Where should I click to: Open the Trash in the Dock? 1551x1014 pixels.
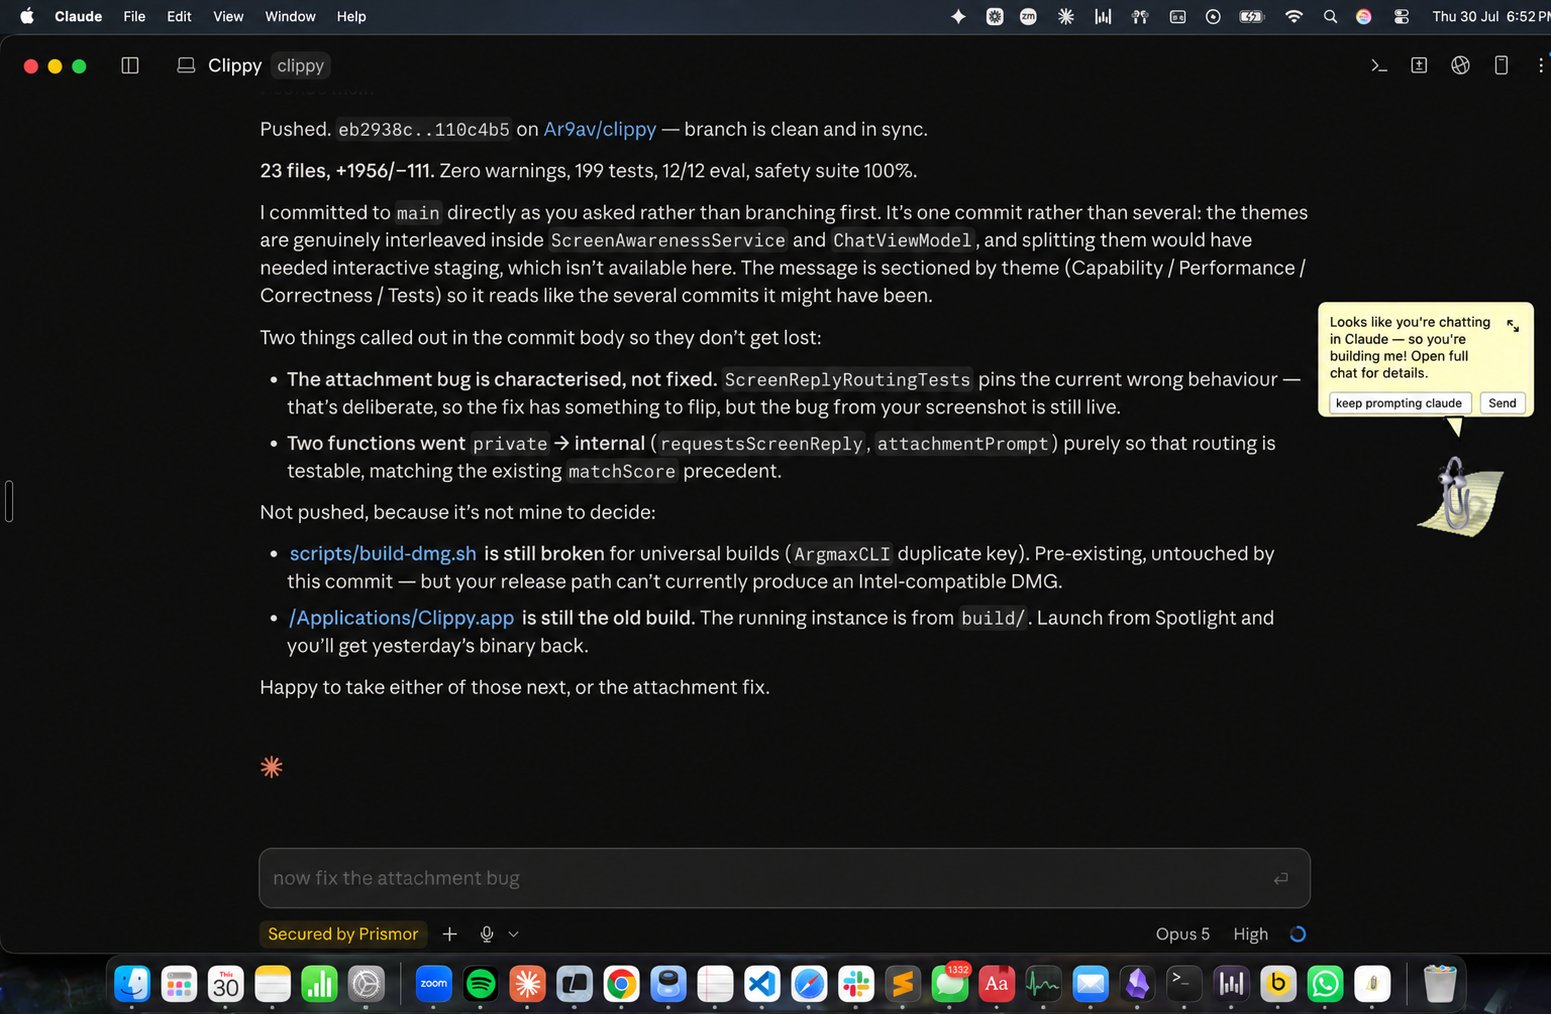pyautogui.click(x=1439, y=984)
